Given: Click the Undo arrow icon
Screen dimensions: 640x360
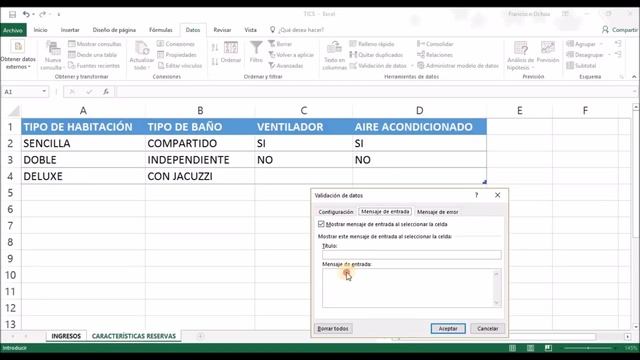Looking at the screenshot, I should [x=26, y=14].
